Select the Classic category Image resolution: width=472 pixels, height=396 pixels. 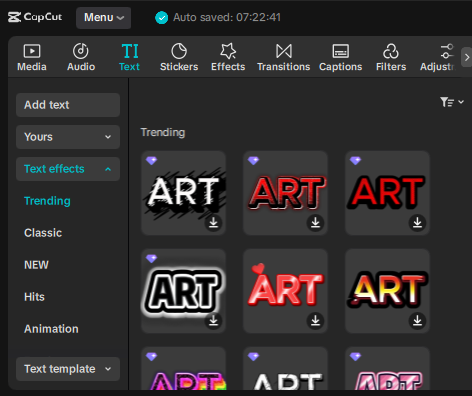tap(43, 233)
